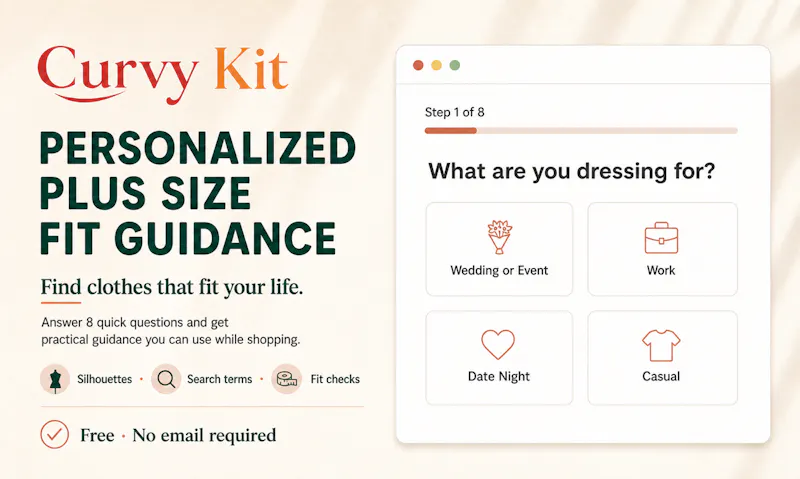The image size is (800, 479).
Task: Pick the Date Night card
Action: point(499,358)
